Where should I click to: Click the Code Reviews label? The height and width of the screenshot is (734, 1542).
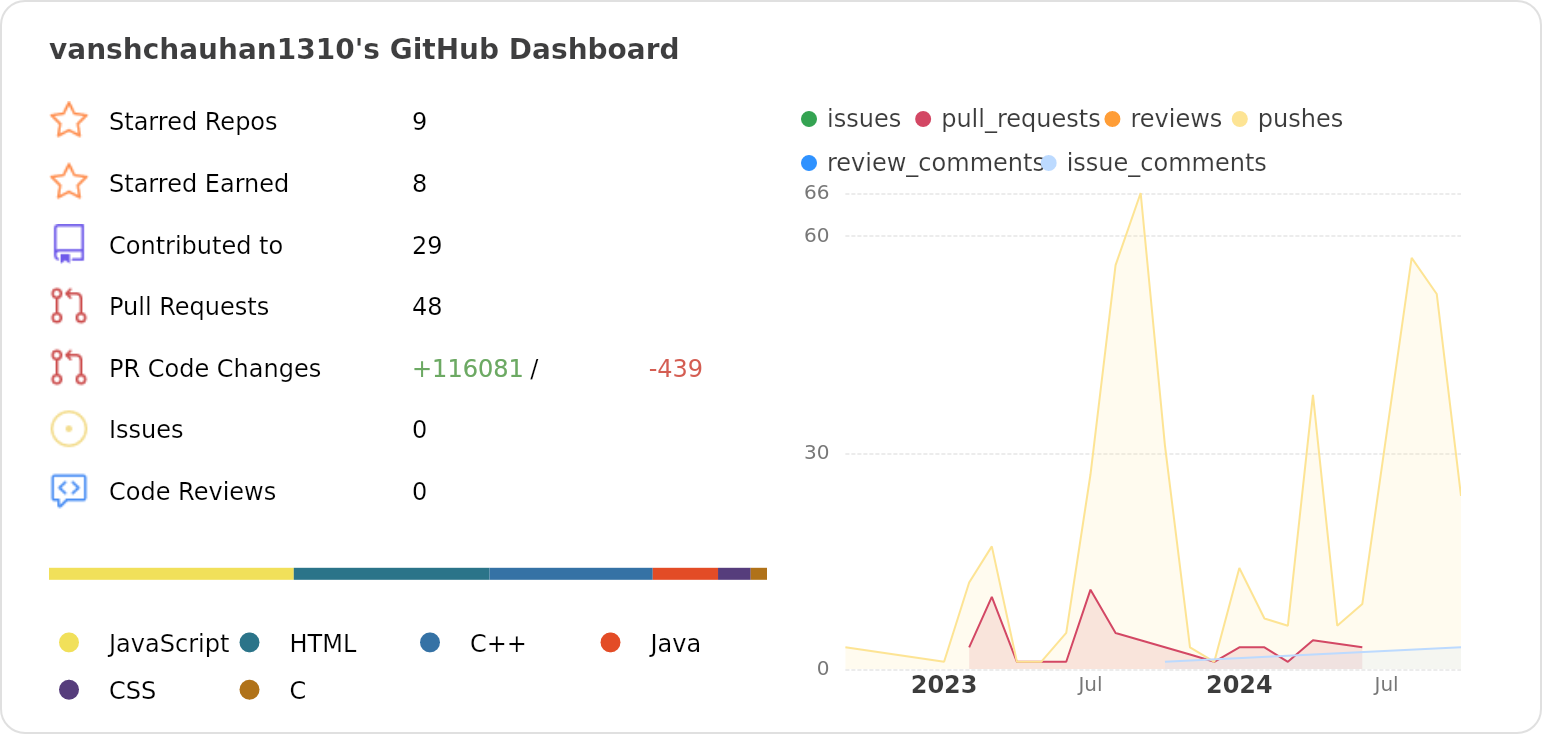192,492
